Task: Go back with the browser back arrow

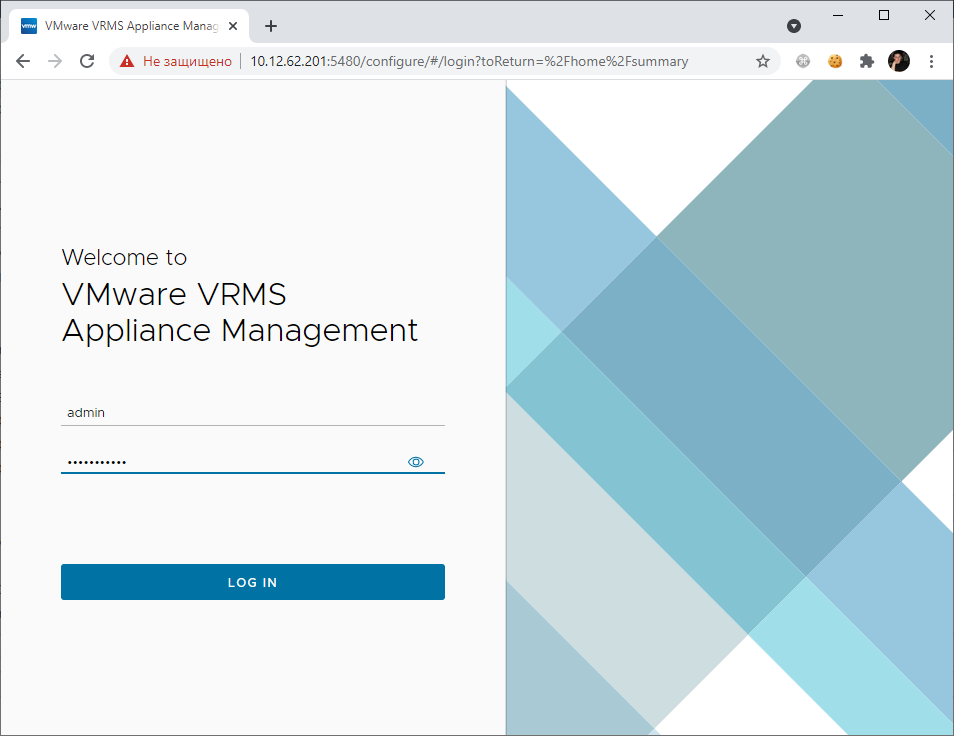Action: tap(23, 61)
